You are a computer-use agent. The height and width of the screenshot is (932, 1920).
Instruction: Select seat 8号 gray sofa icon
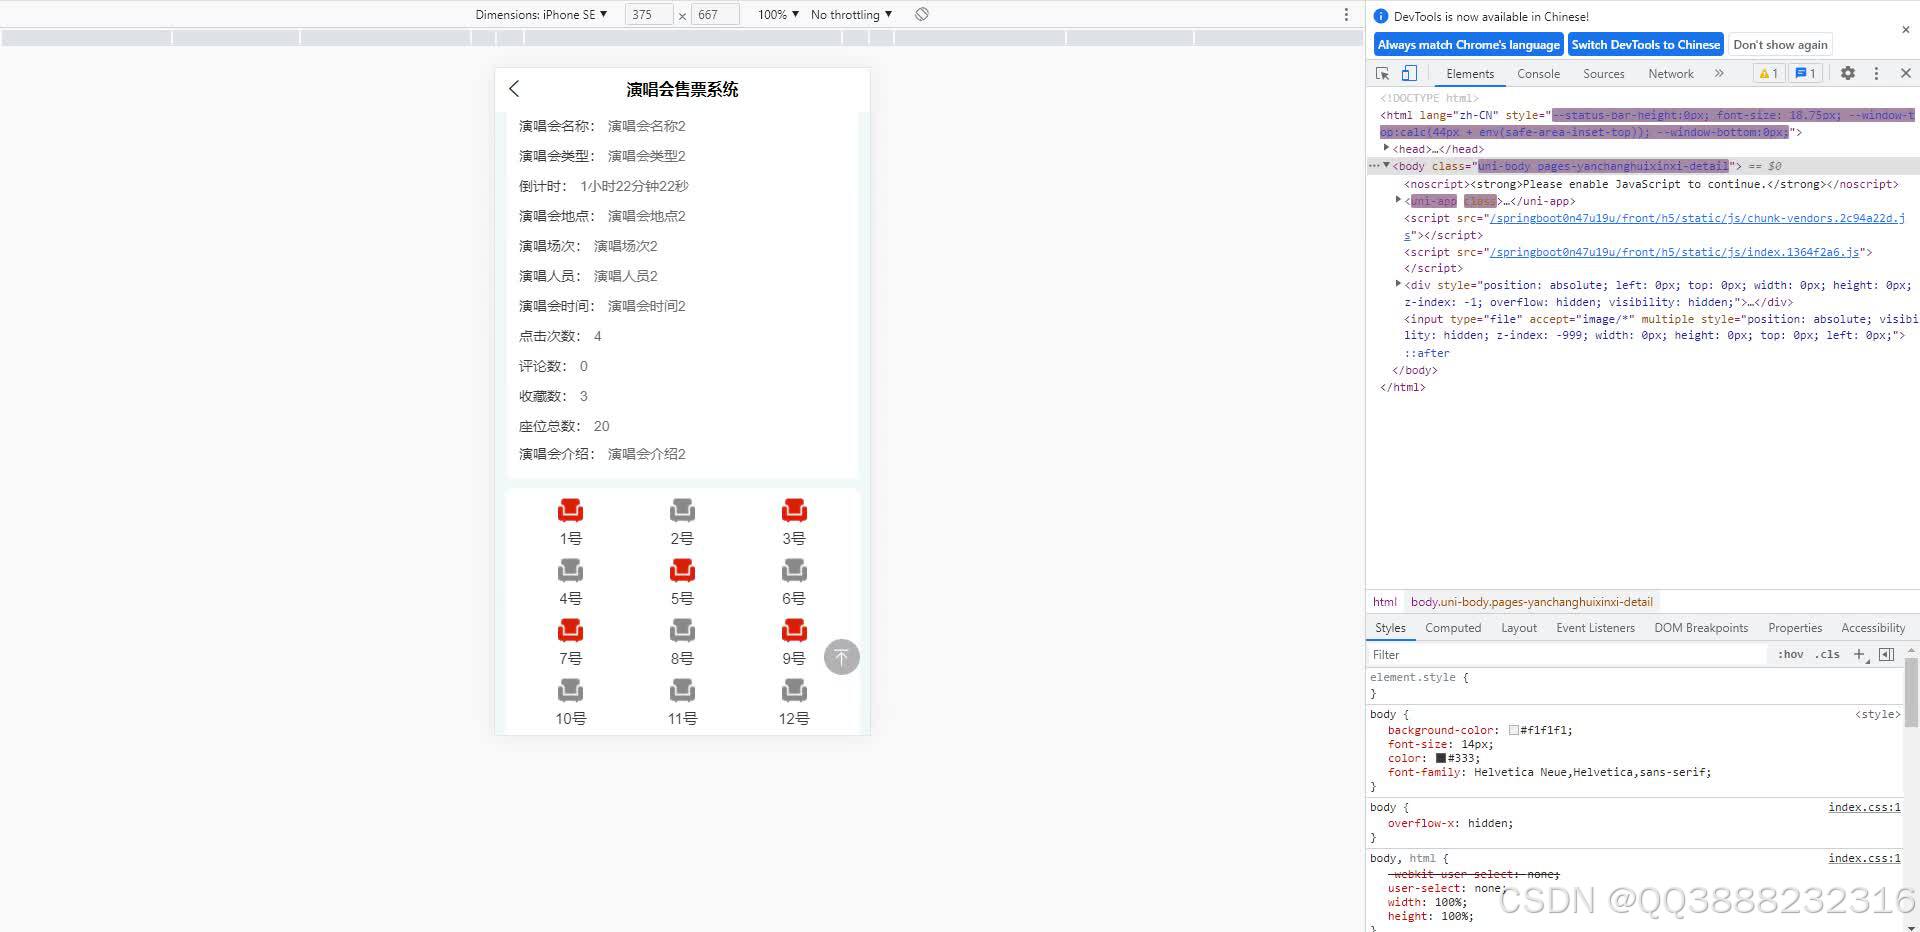[682, 631]
